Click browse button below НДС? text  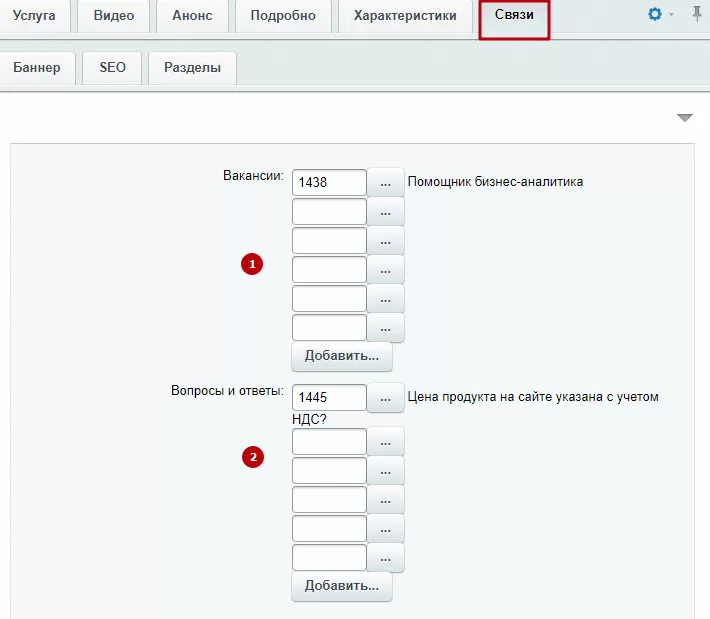point(385,442)
